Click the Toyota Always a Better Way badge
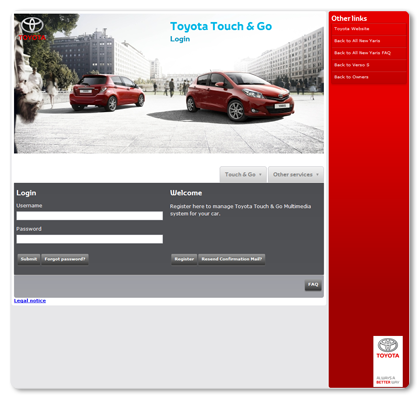The width and height of the screenshot is (420, 399). point(388,361)
